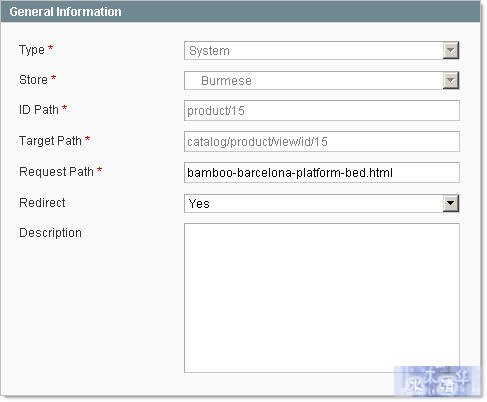Screen dimensions: 487x402
Task: Click the Request Path label
Action: (56, 172)
